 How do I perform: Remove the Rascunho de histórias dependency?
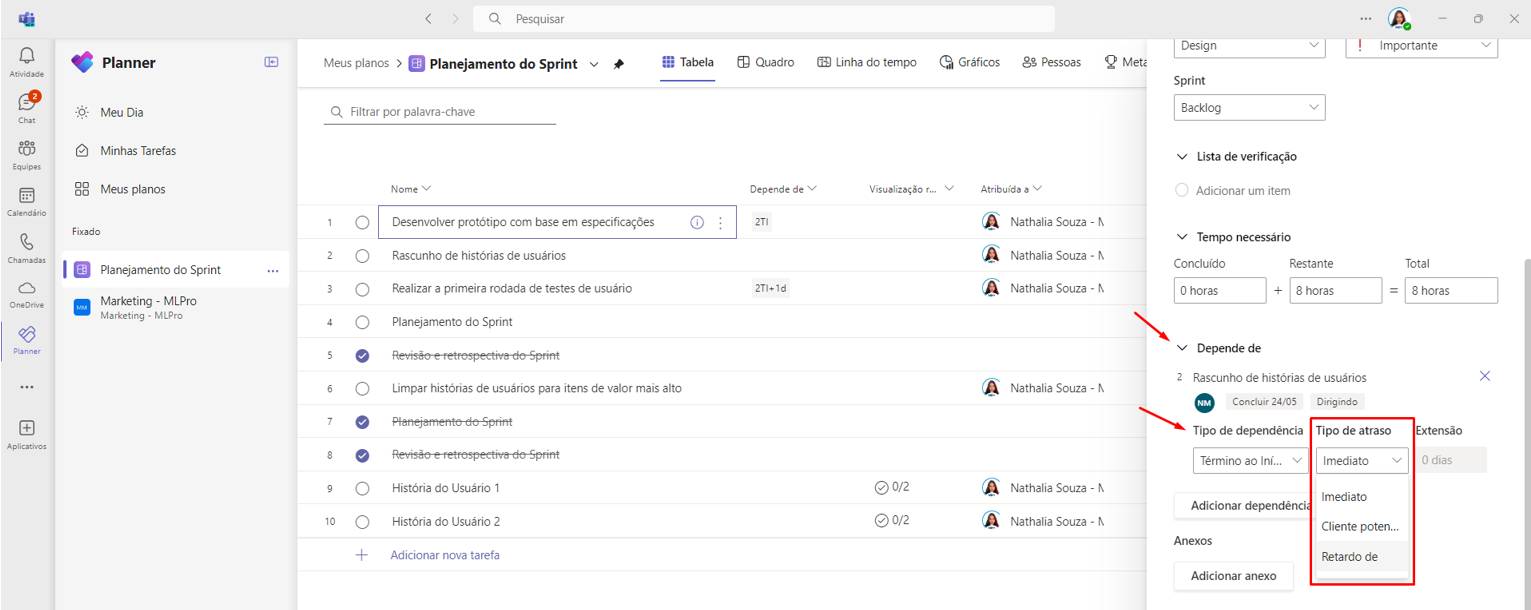tap(1485, 376)
